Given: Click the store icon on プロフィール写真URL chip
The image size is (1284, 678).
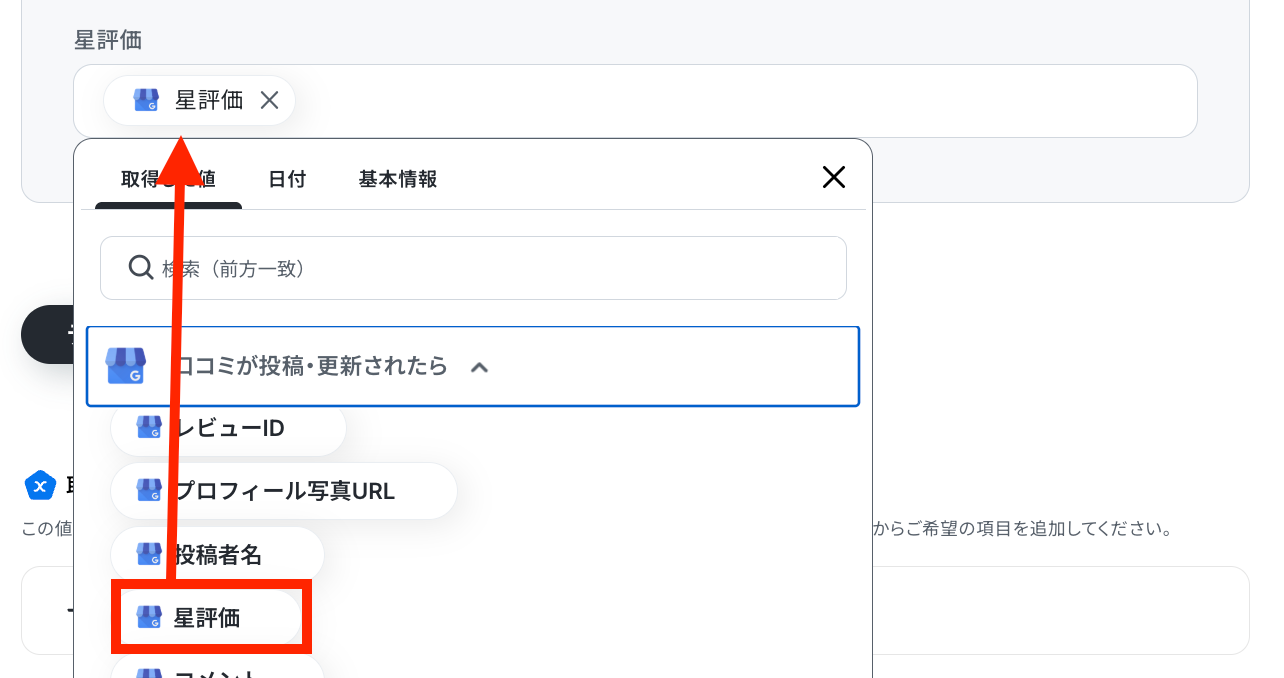Looking at the screenshot, I should (x=149, y=491).
